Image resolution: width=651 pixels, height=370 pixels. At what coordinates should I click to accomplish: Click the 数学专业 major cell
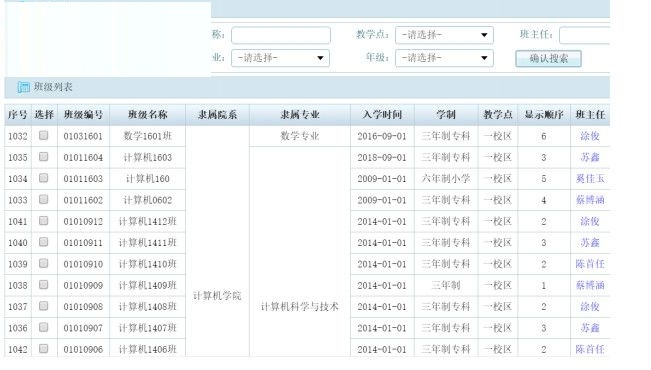point(300,136)
